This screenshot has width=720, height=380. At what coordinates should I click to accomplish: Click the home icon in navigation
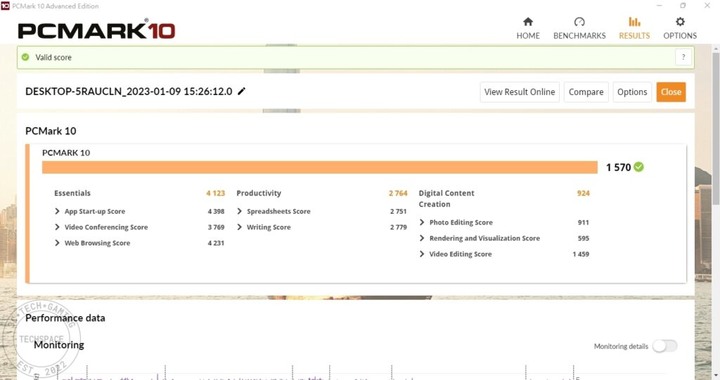528,22
